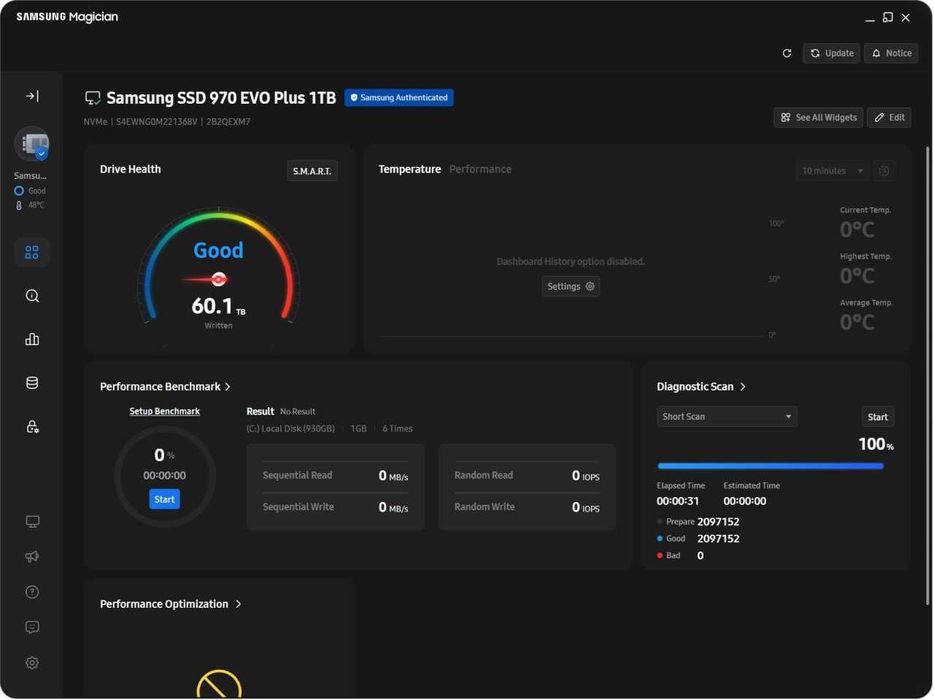Click the diagnostic scan progress bar
Screen dimensions: 934x700
(x=770, y=466)
